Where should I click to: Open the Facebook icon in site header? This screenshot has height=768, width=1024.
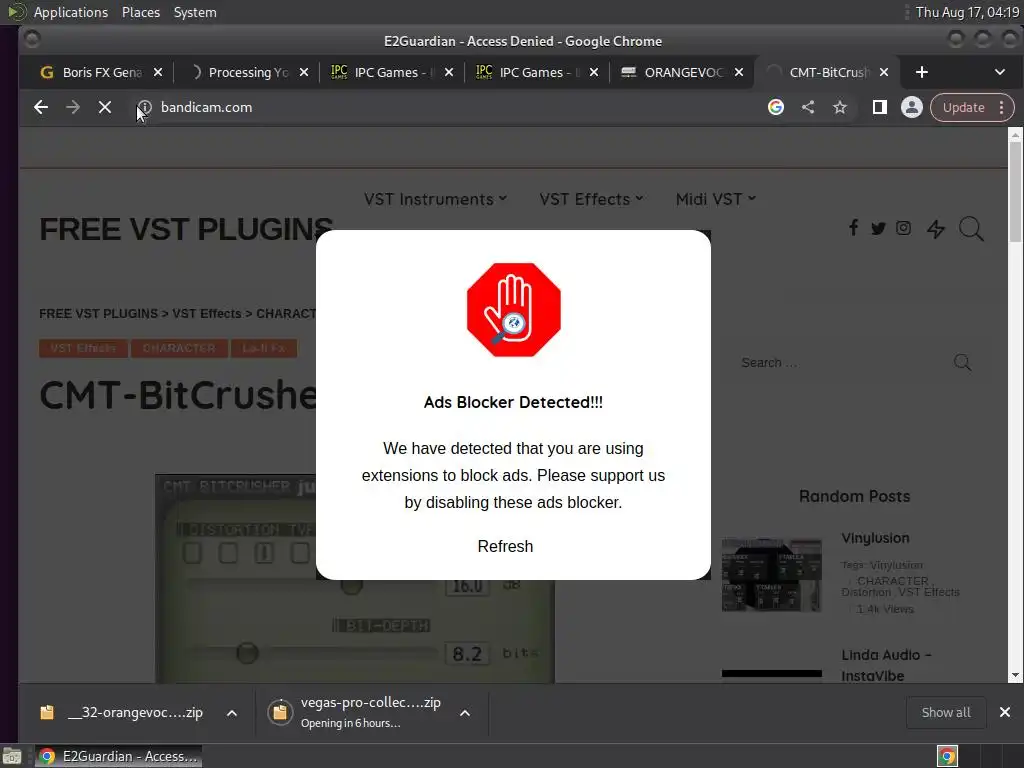tap(853, 227)
